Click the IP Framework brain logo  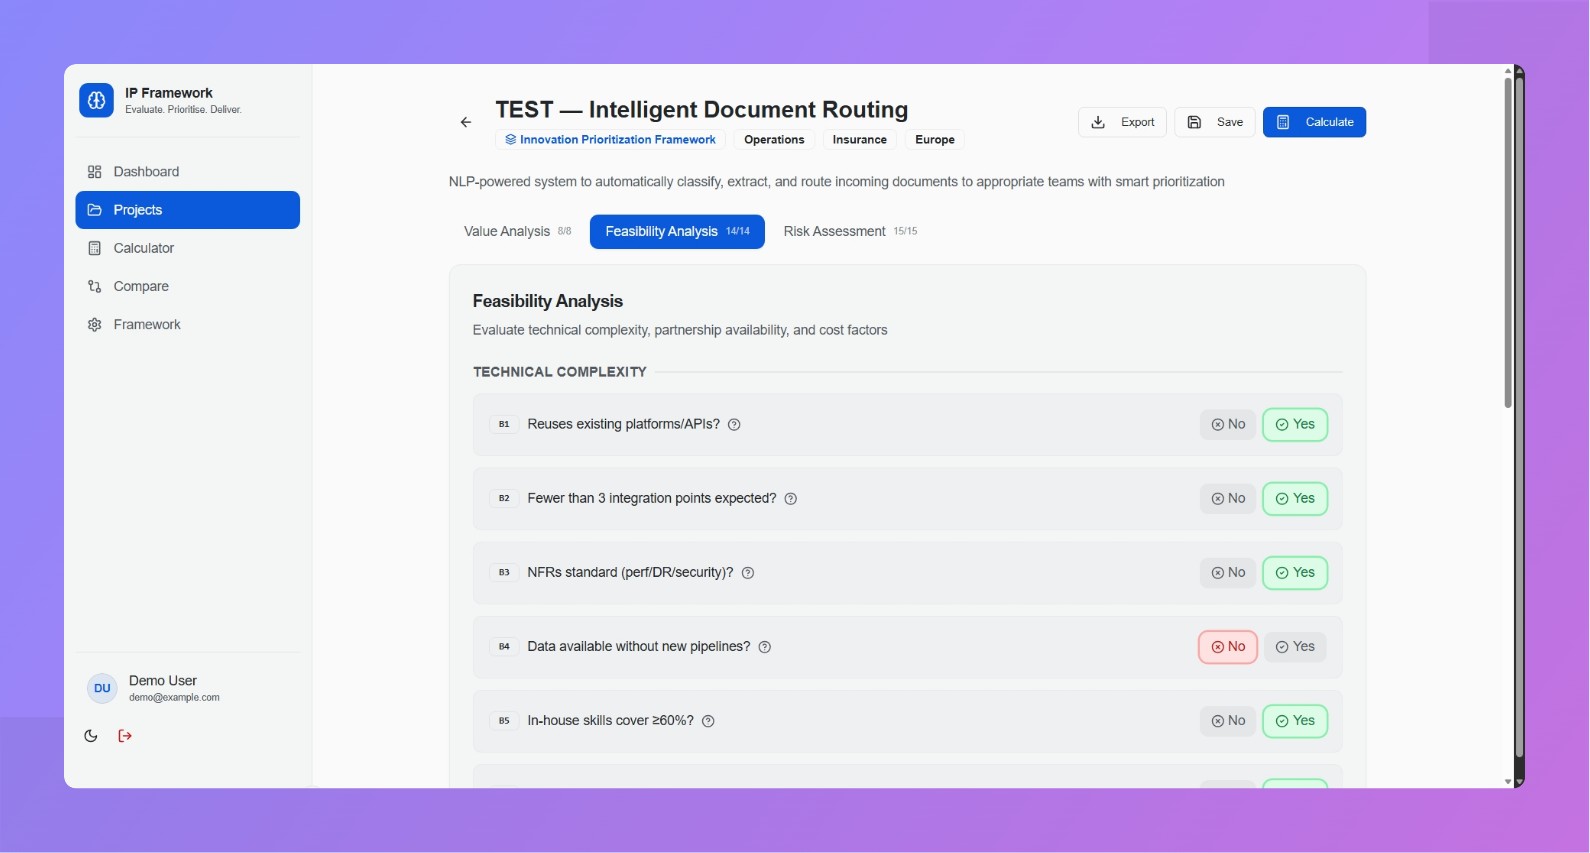click(97, 100)
